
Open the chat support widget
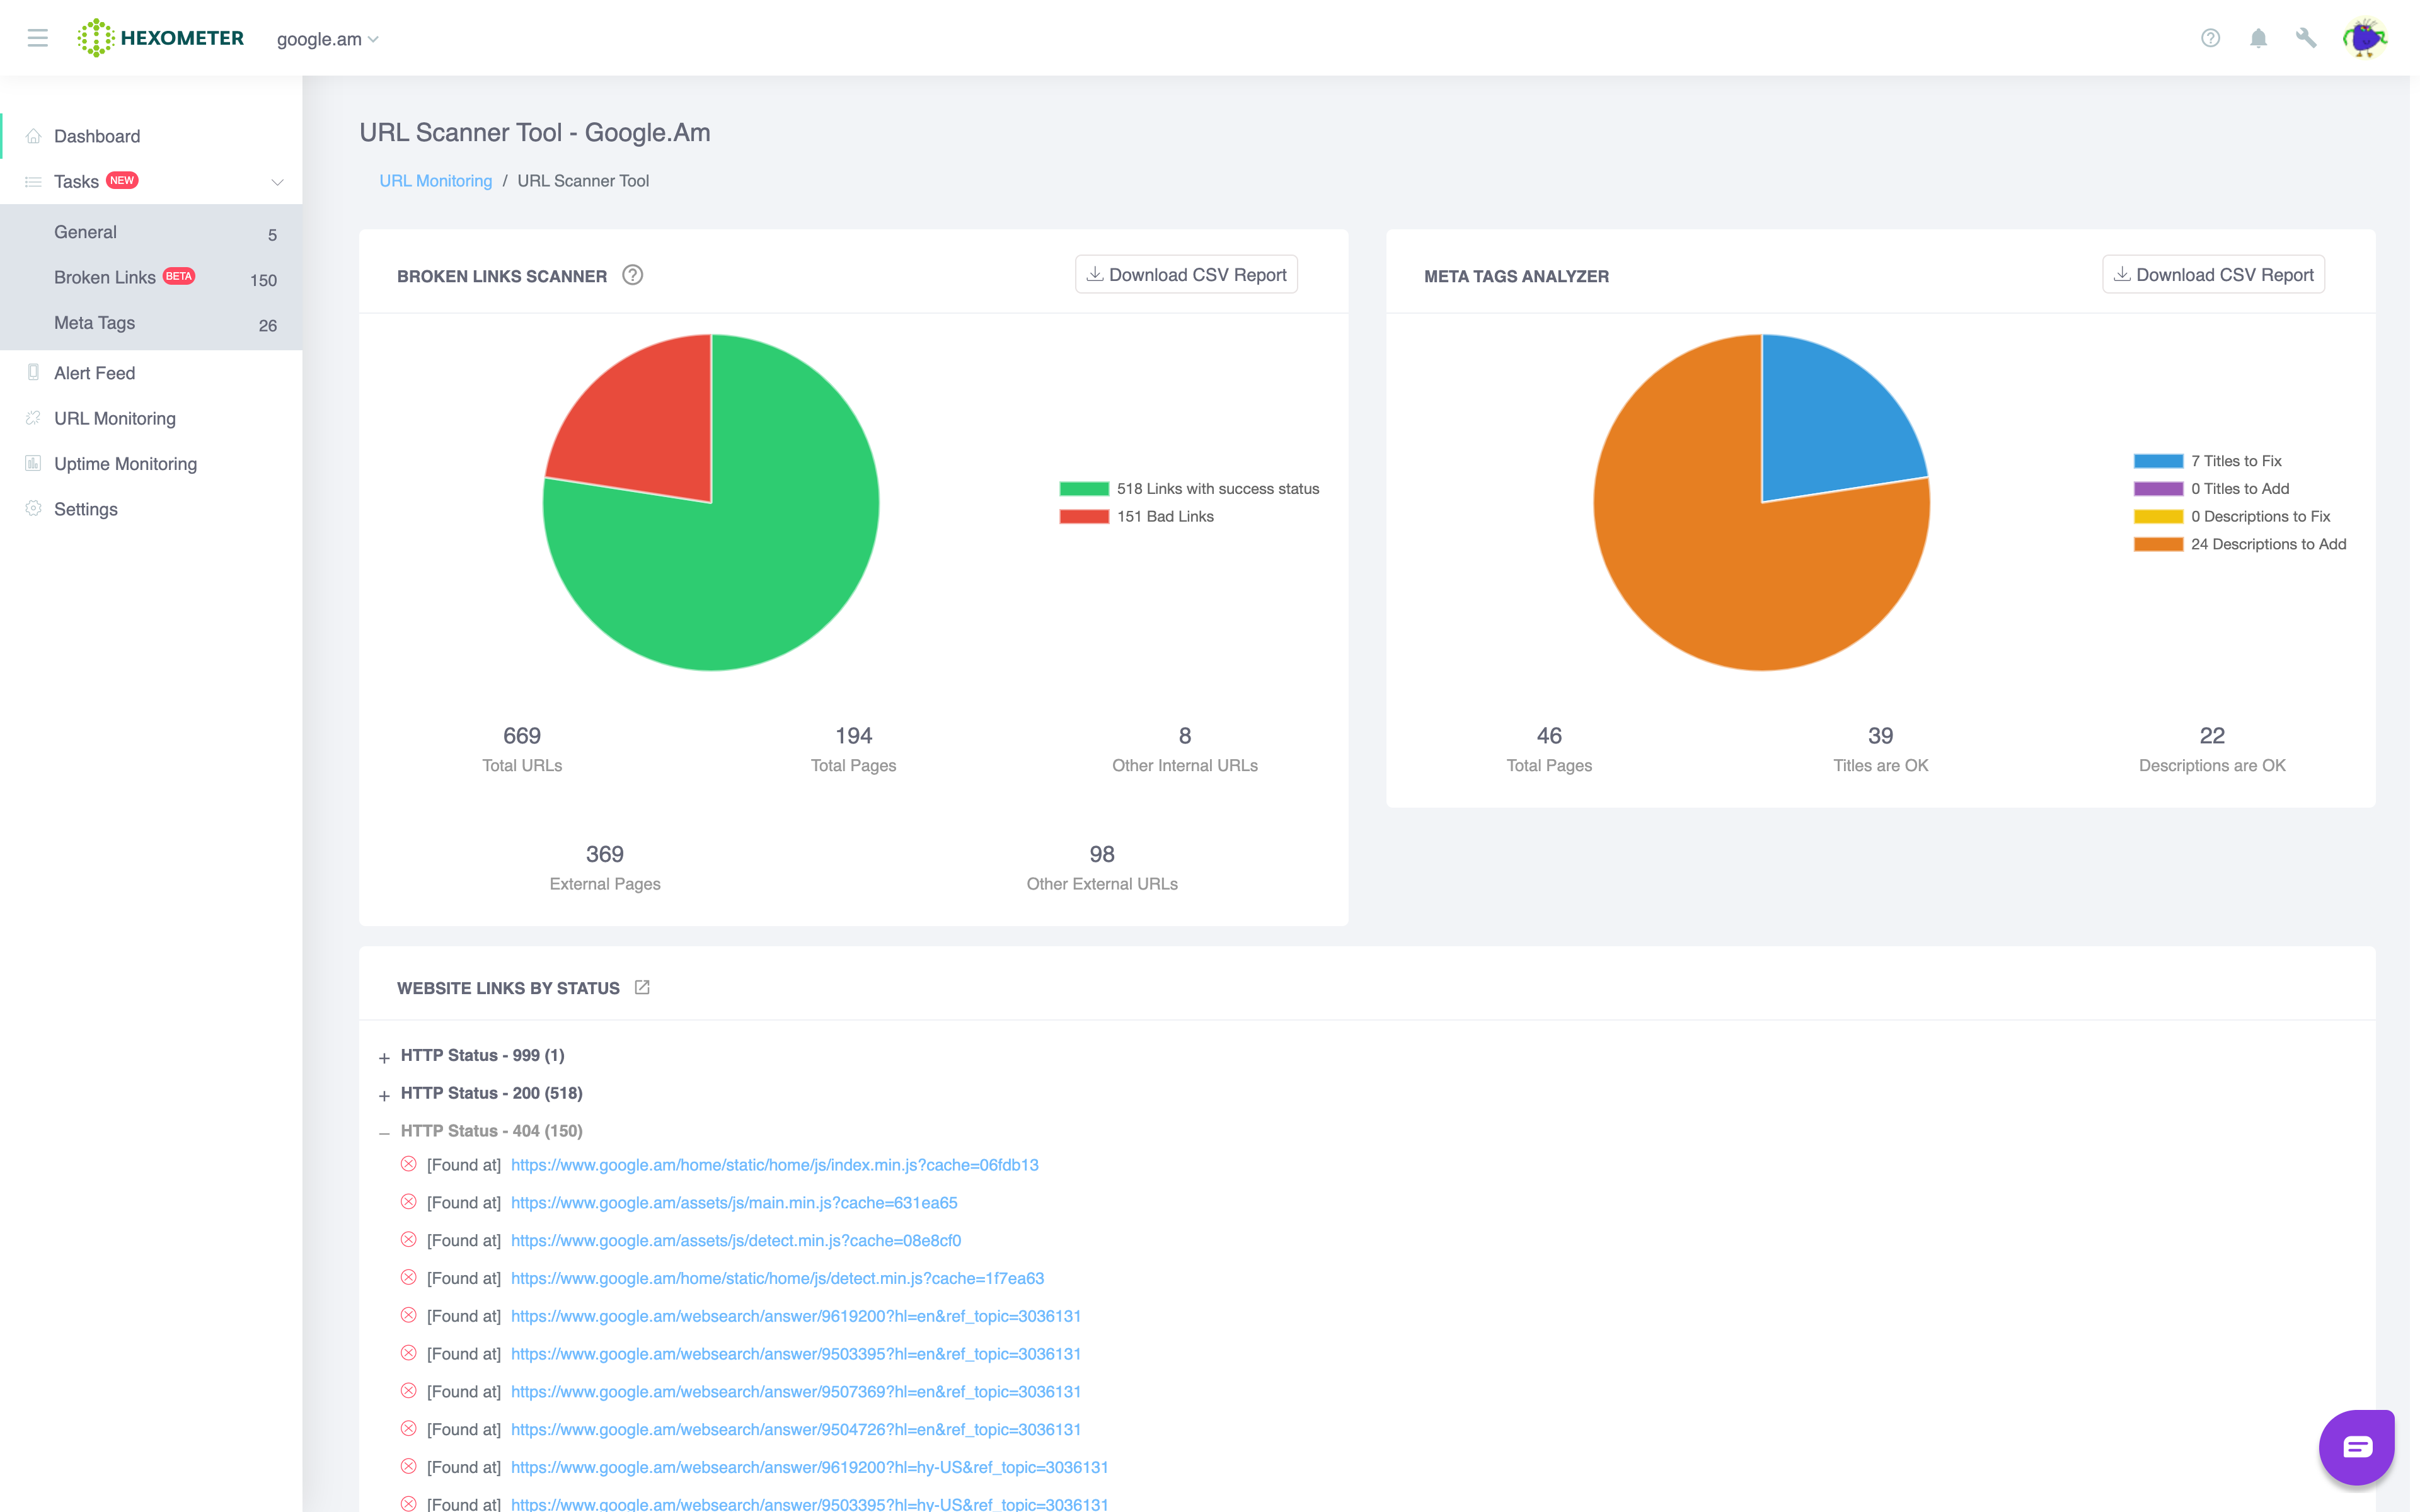[x=2357, y=1447]
